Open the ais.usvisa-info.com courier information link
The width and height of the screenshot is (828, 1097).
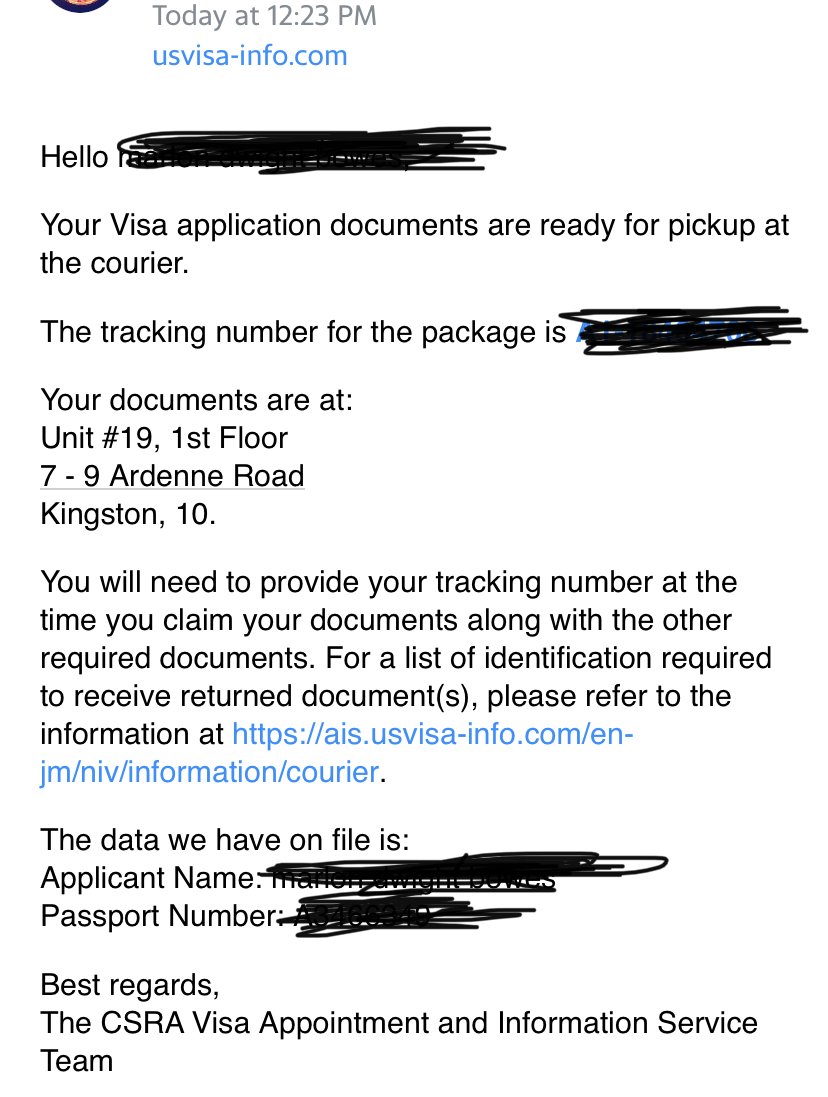pyautogui.click(x=336, y=753)
